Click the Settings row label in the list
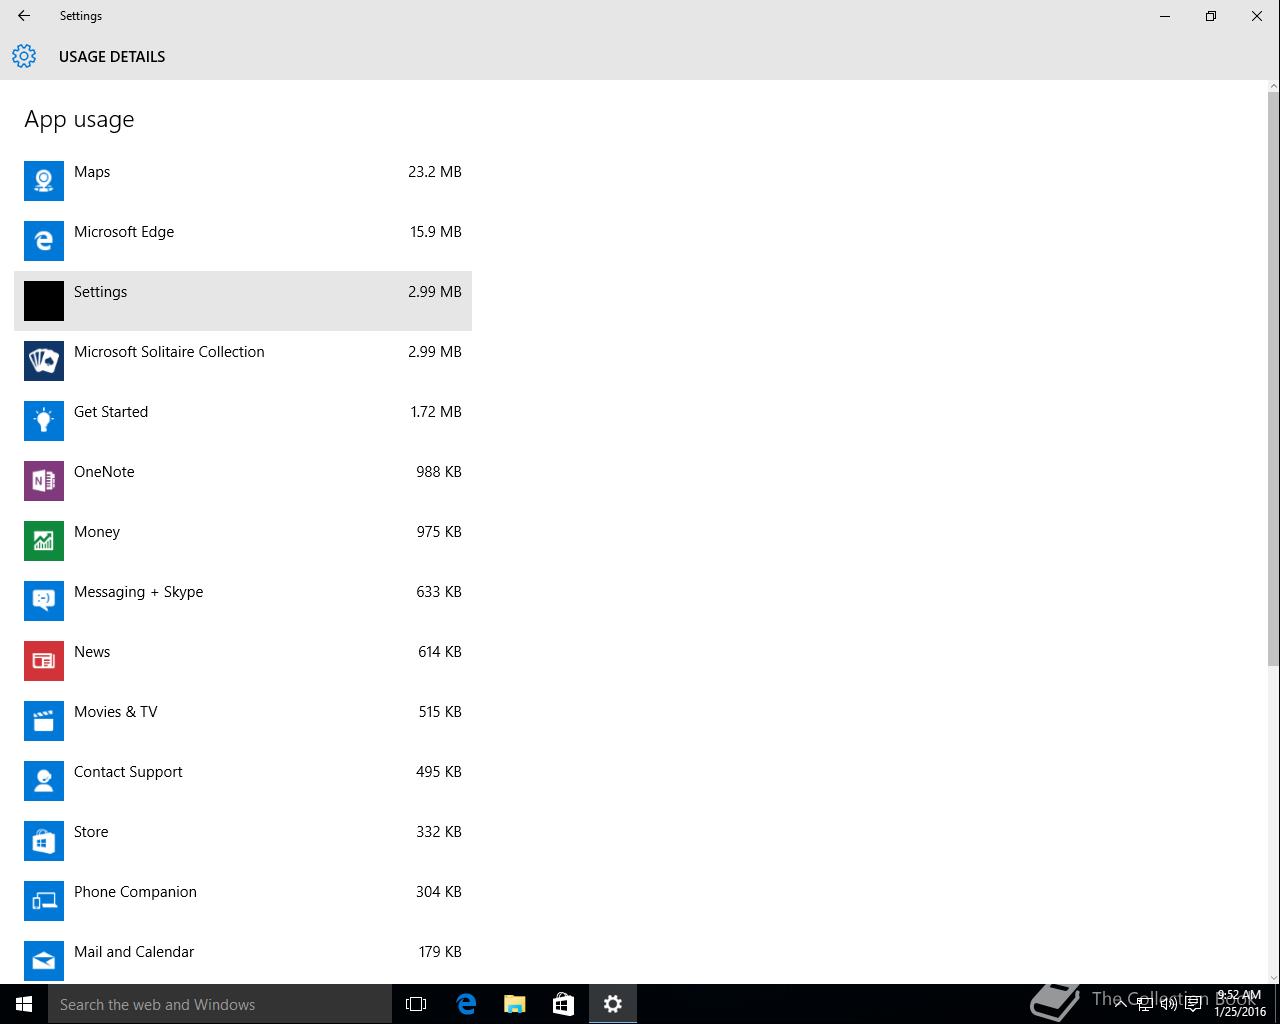 coord(100,292)
